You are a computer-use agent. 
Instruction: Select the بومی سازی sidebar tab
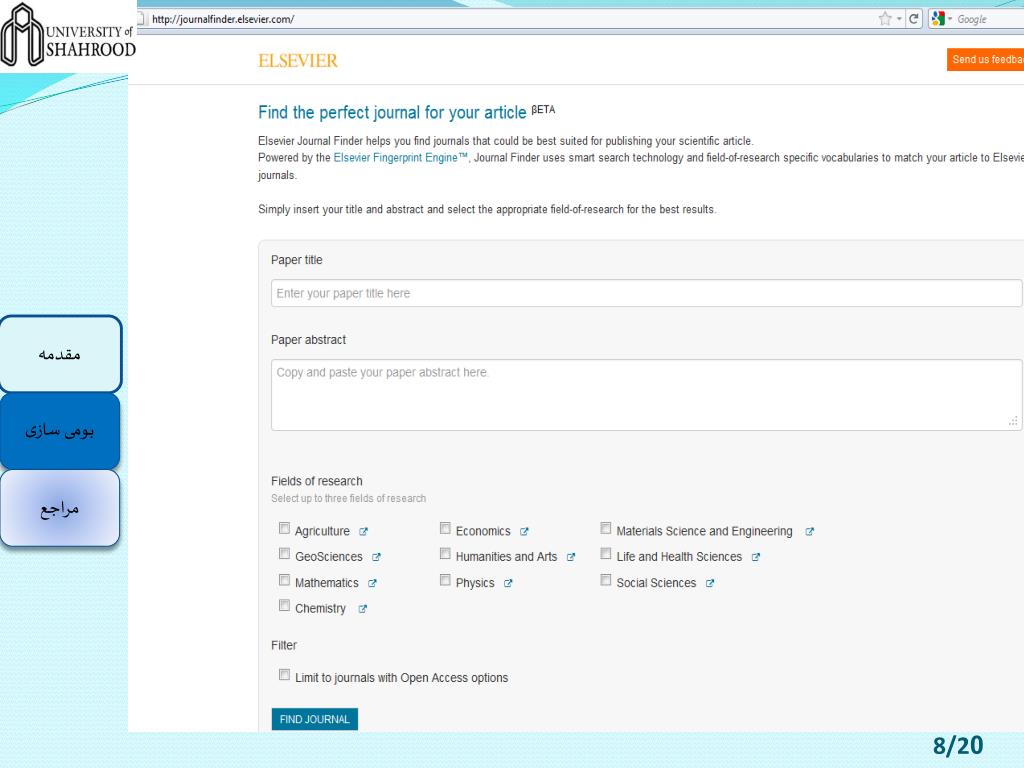click(60, 431)
